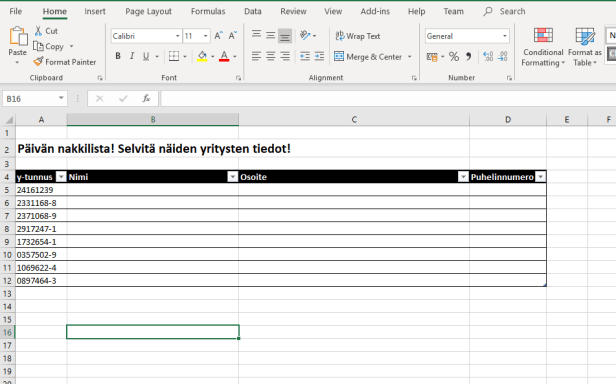Apply percent style
This screenshot has width=616, height=384.
pos(454,57)
